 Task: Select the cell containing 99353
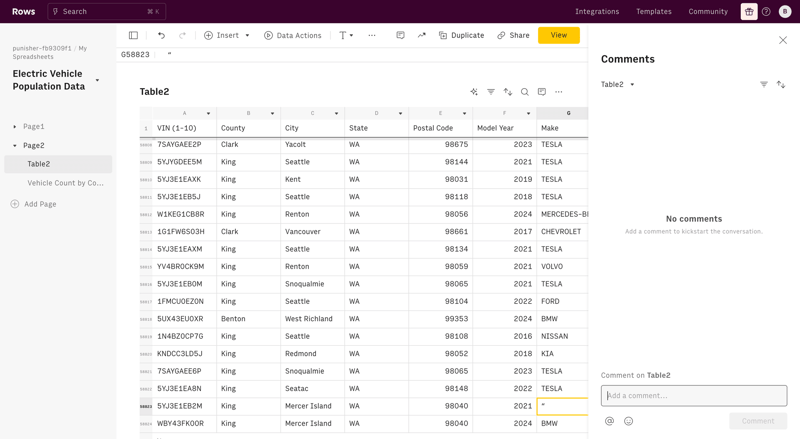[x=440, y=319]
